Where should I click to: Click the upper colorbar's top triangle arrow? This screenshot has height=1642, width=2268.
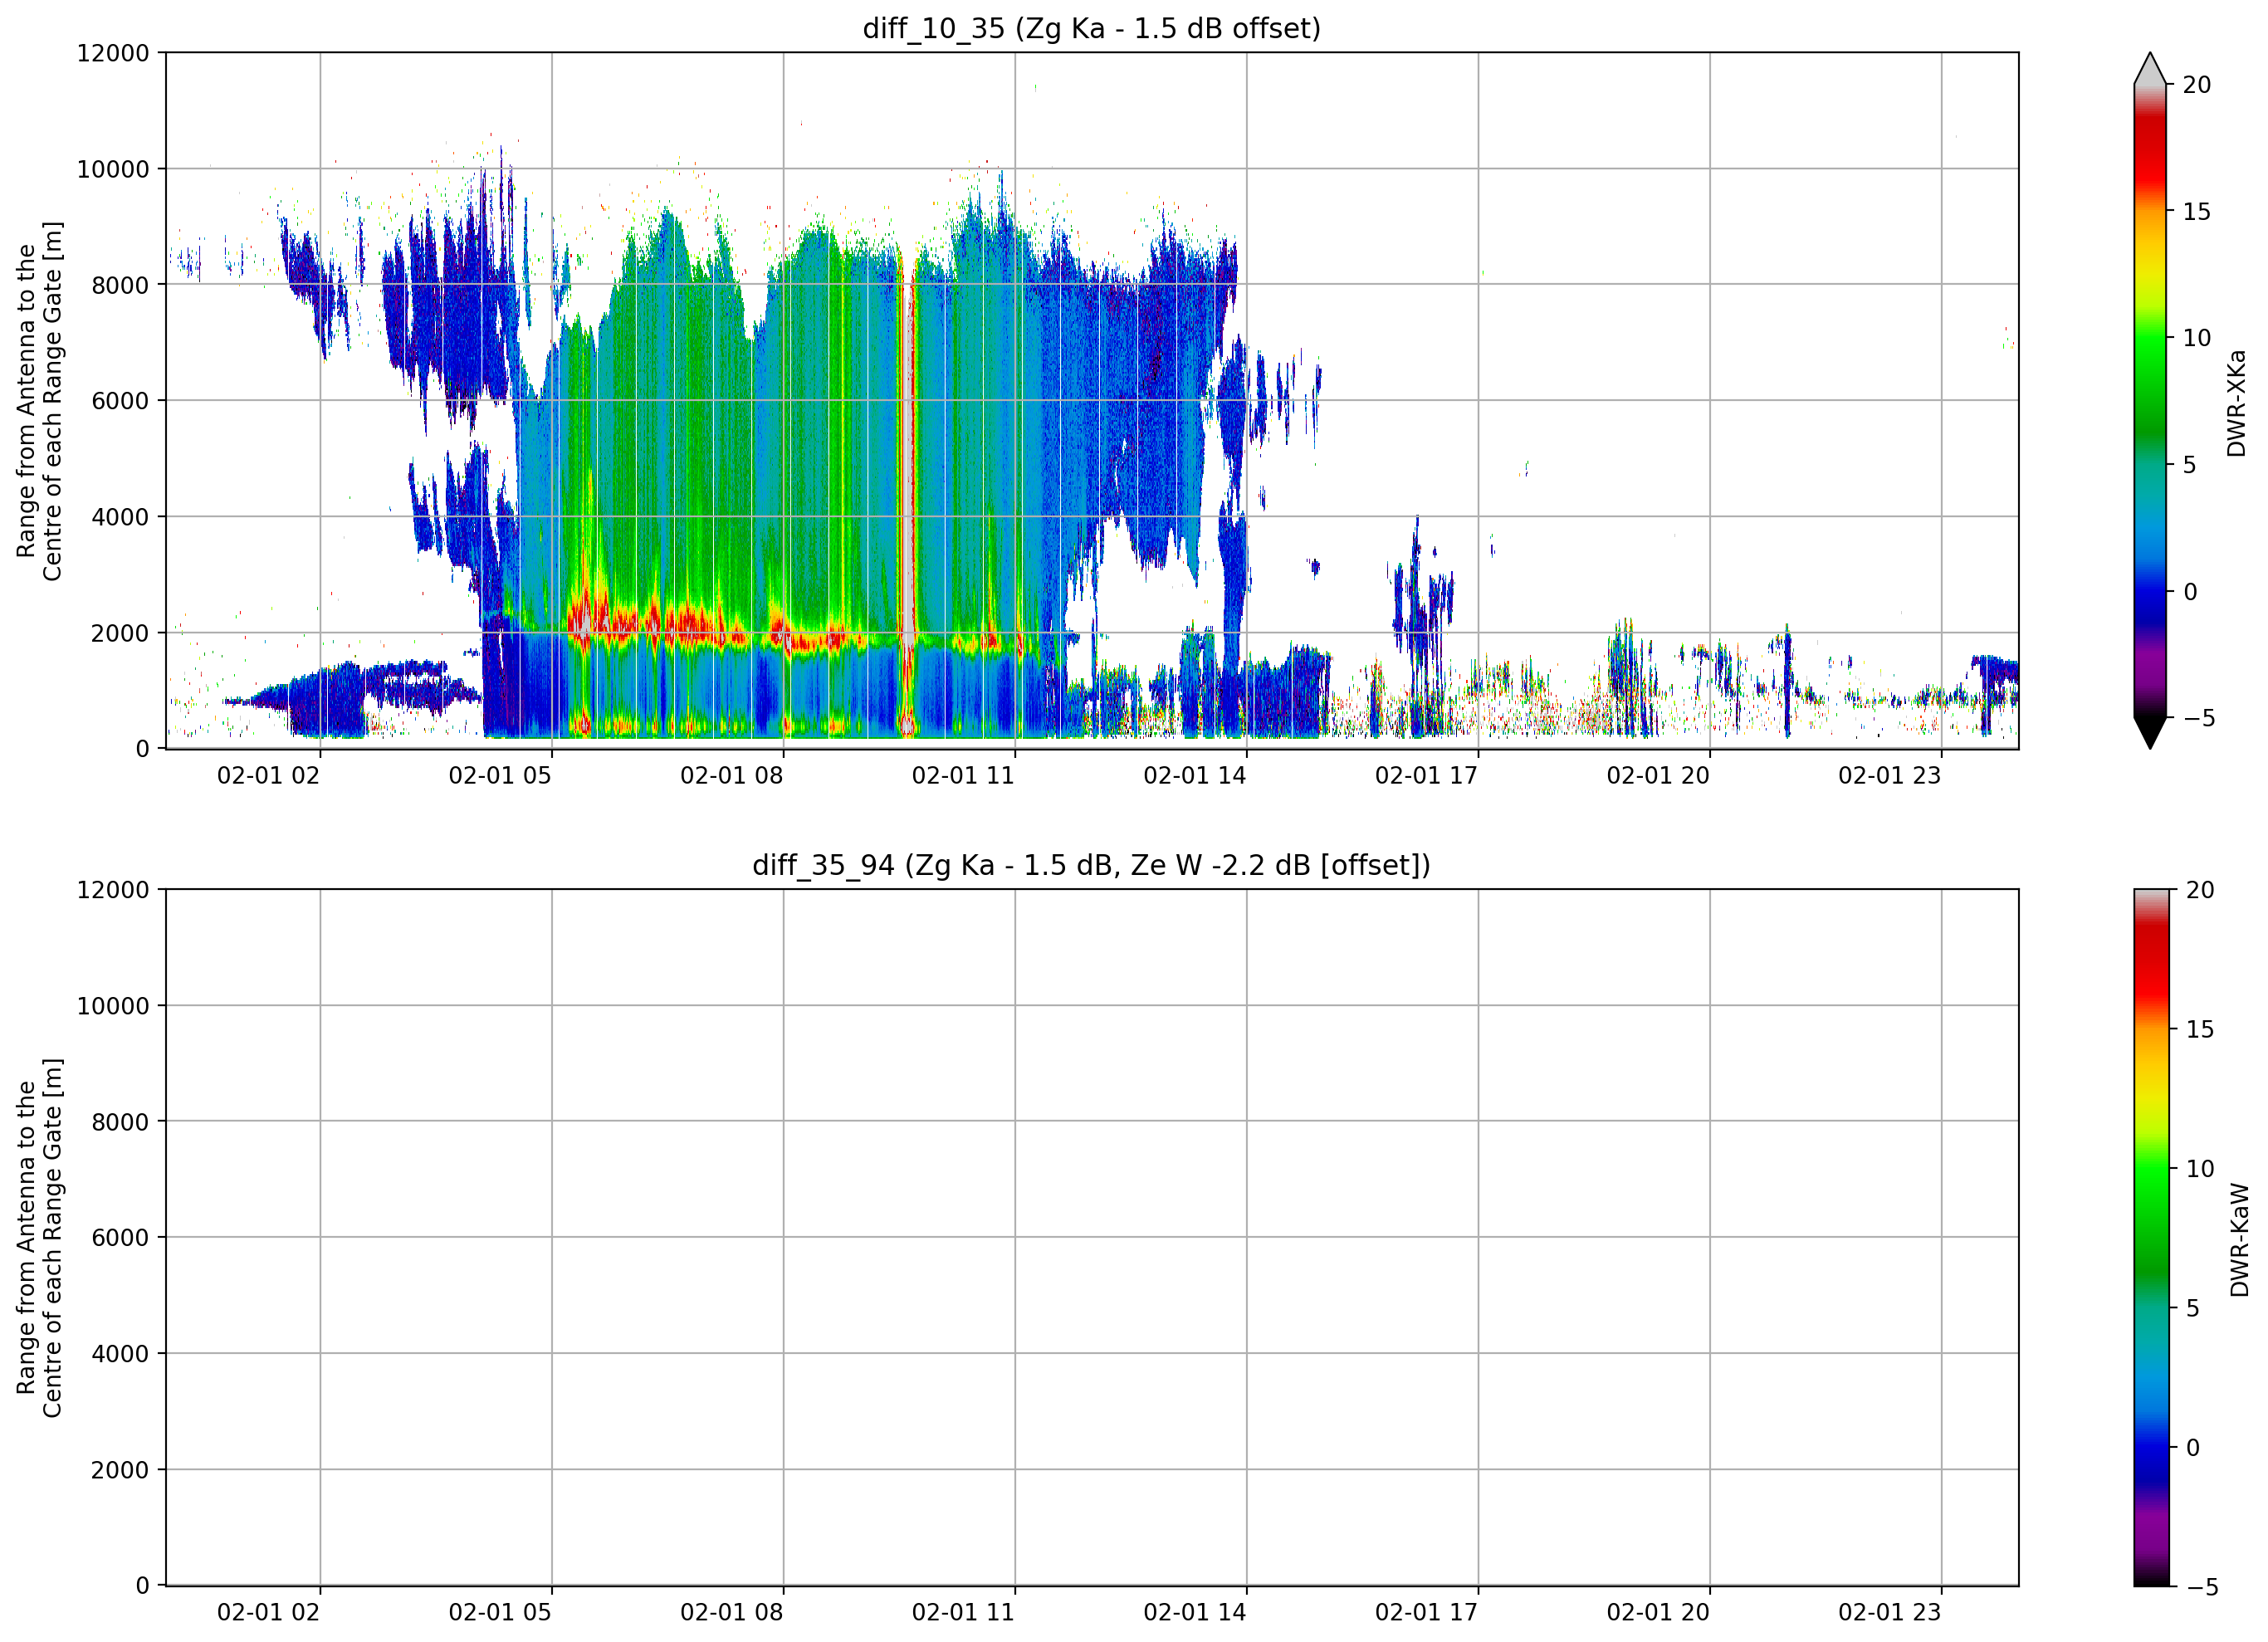coord(2150,68)
